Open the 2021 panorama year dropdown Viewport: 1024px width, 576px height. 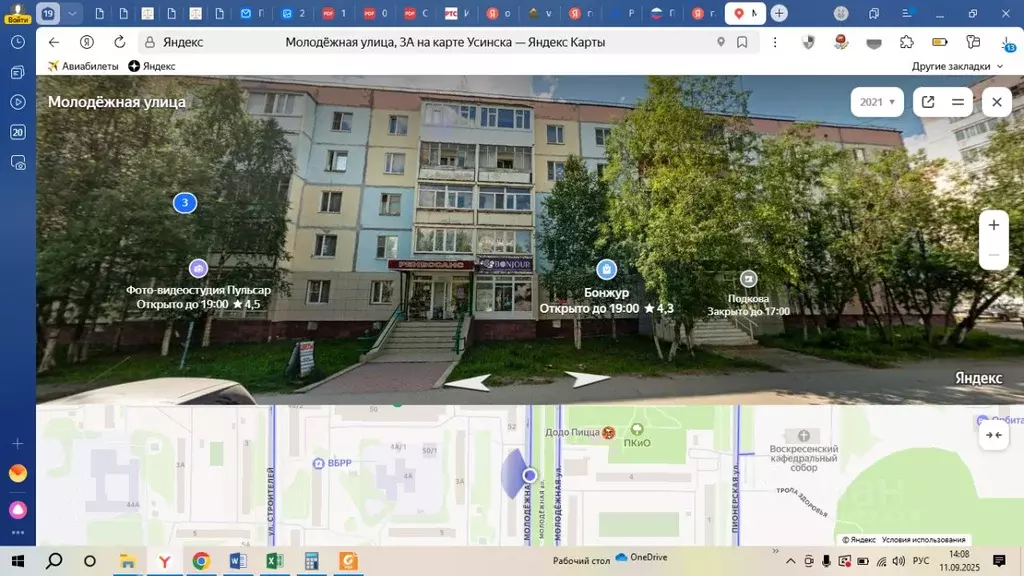pyautogui.click(x=877, y=102)
